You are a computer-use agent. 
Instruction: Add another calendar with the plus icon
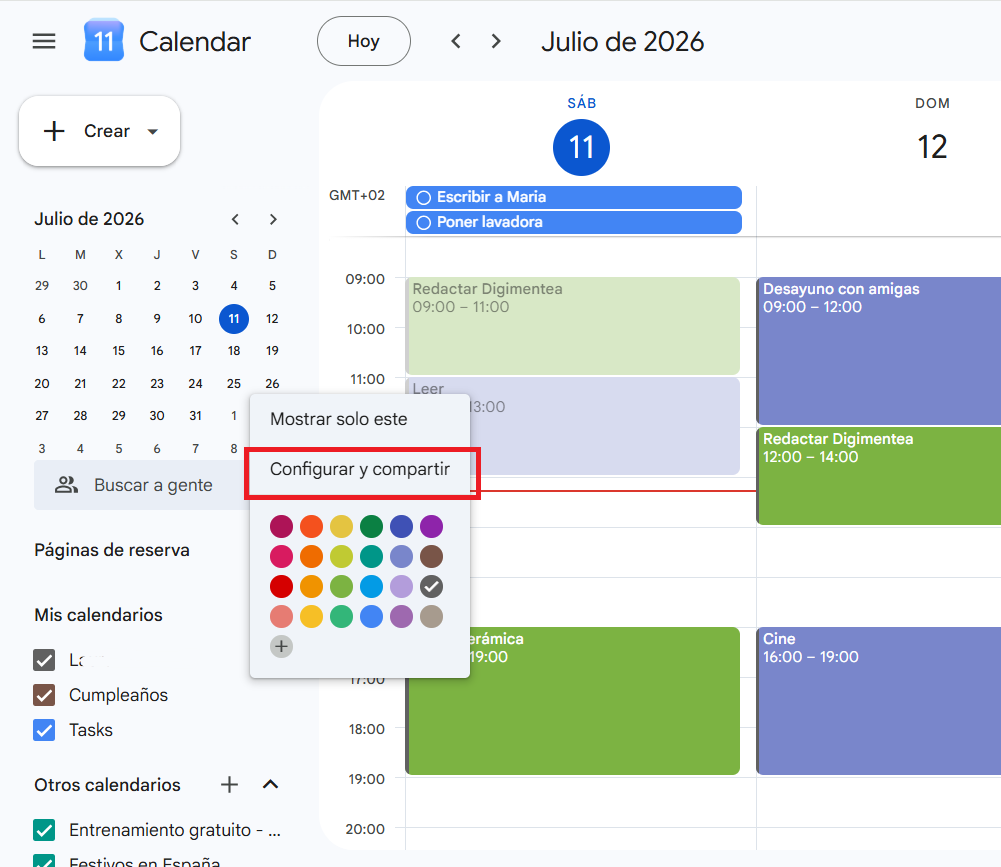point(229,785)
